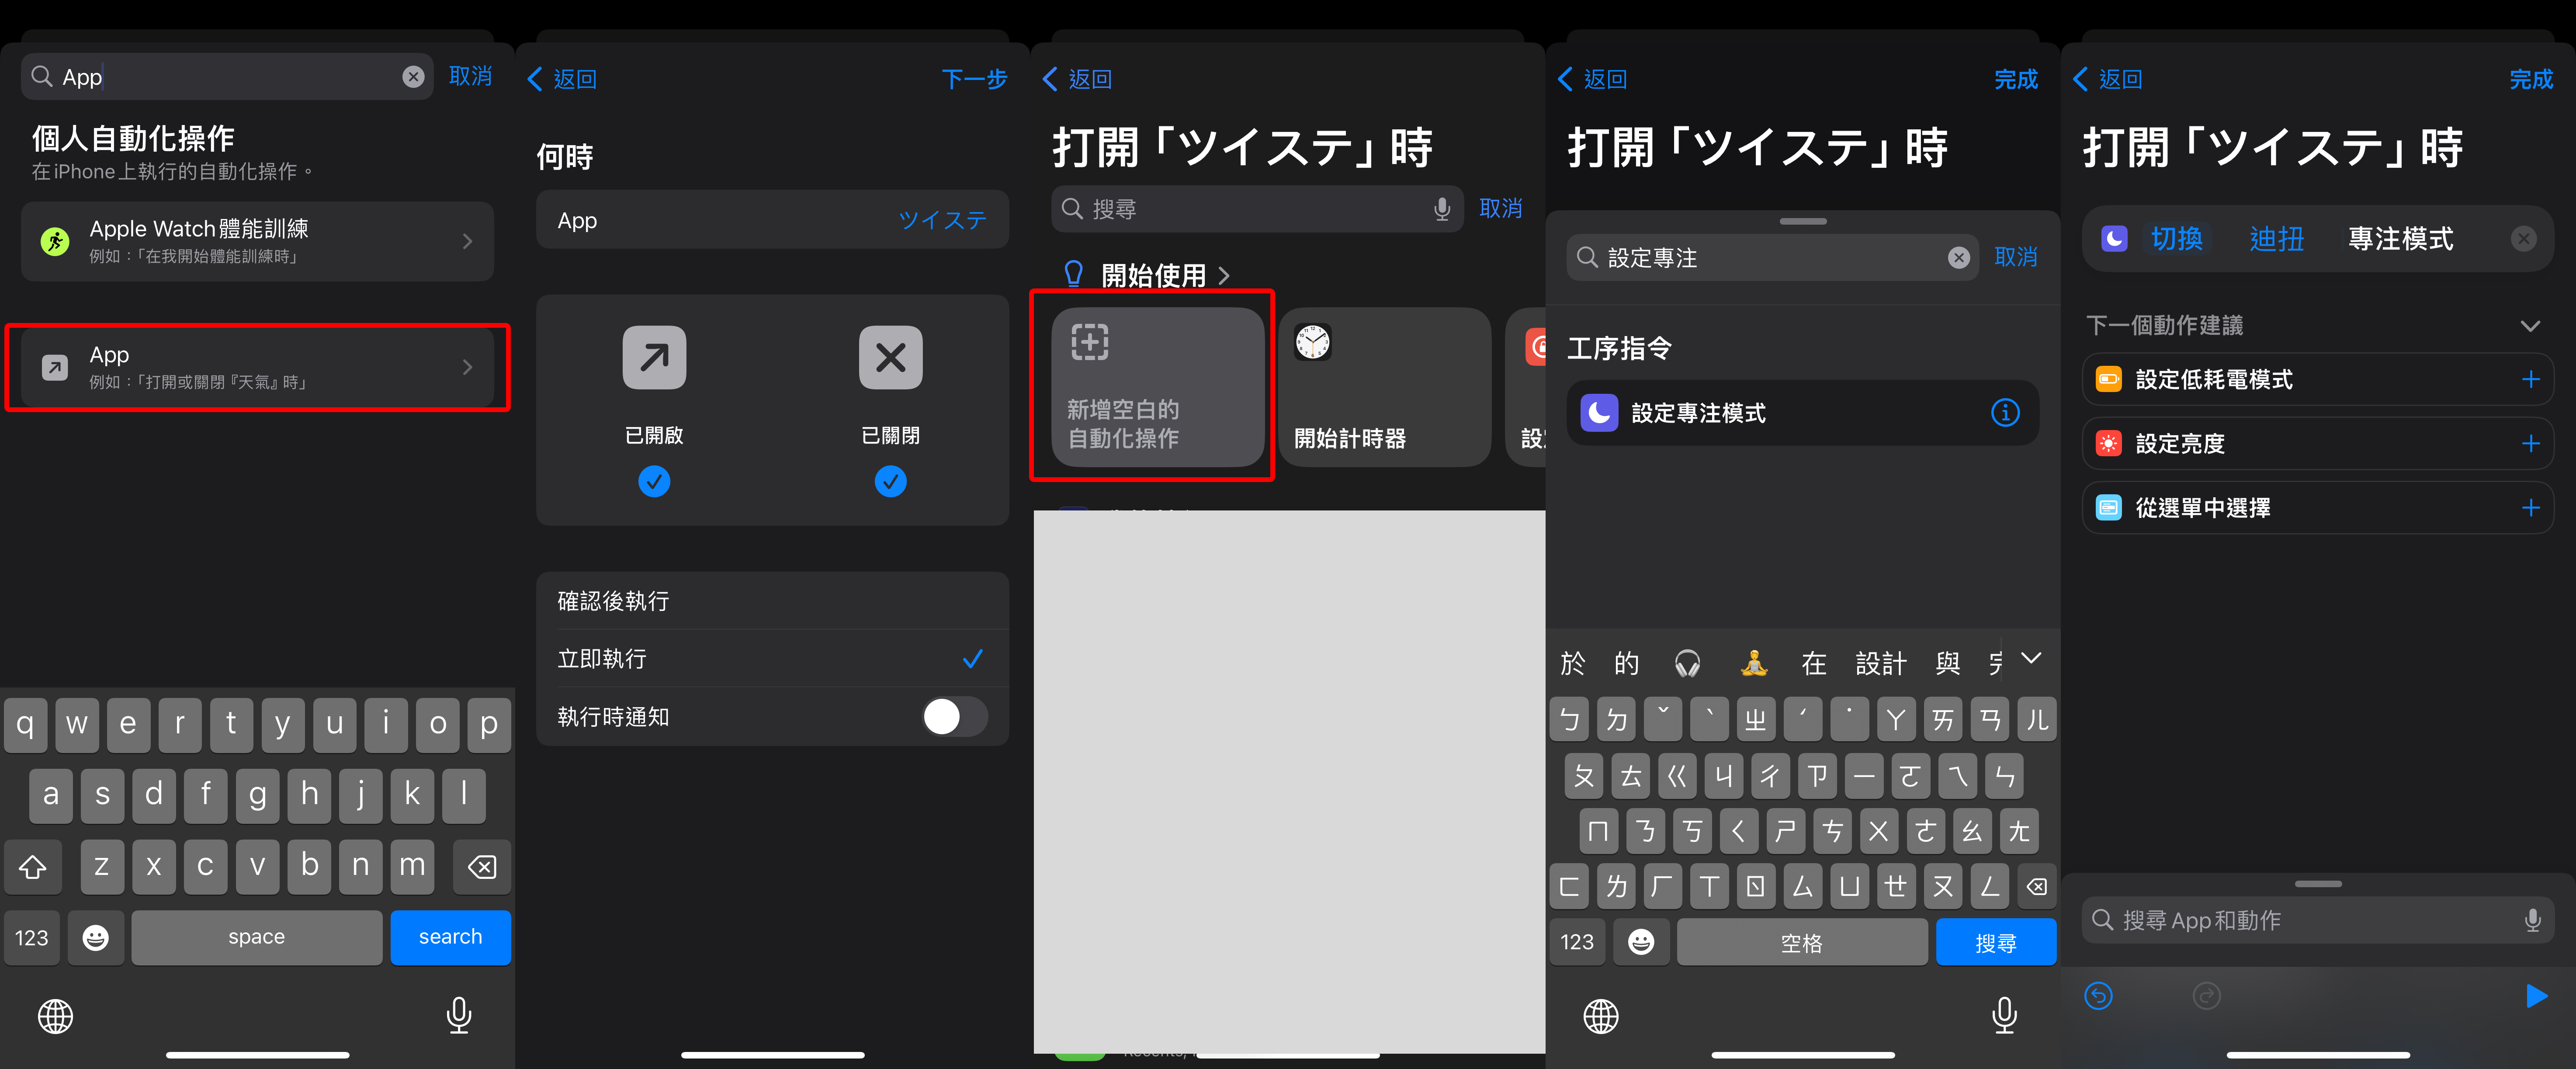Tap the meditation emoji suggestion

(1753, 663)
